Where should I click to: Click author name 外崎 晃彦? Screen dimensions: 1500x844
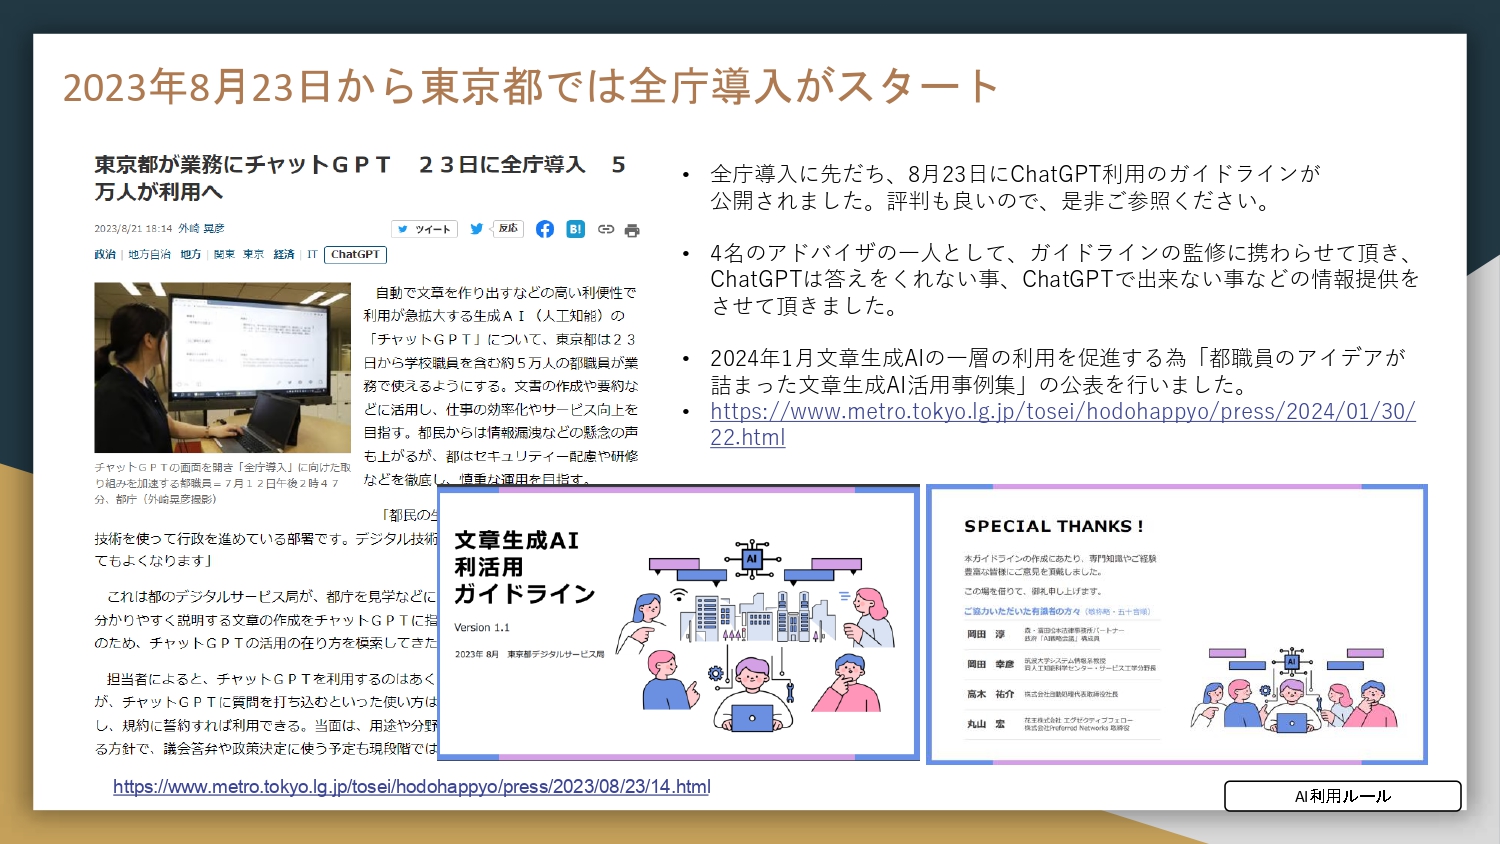(x=202, y=229)
